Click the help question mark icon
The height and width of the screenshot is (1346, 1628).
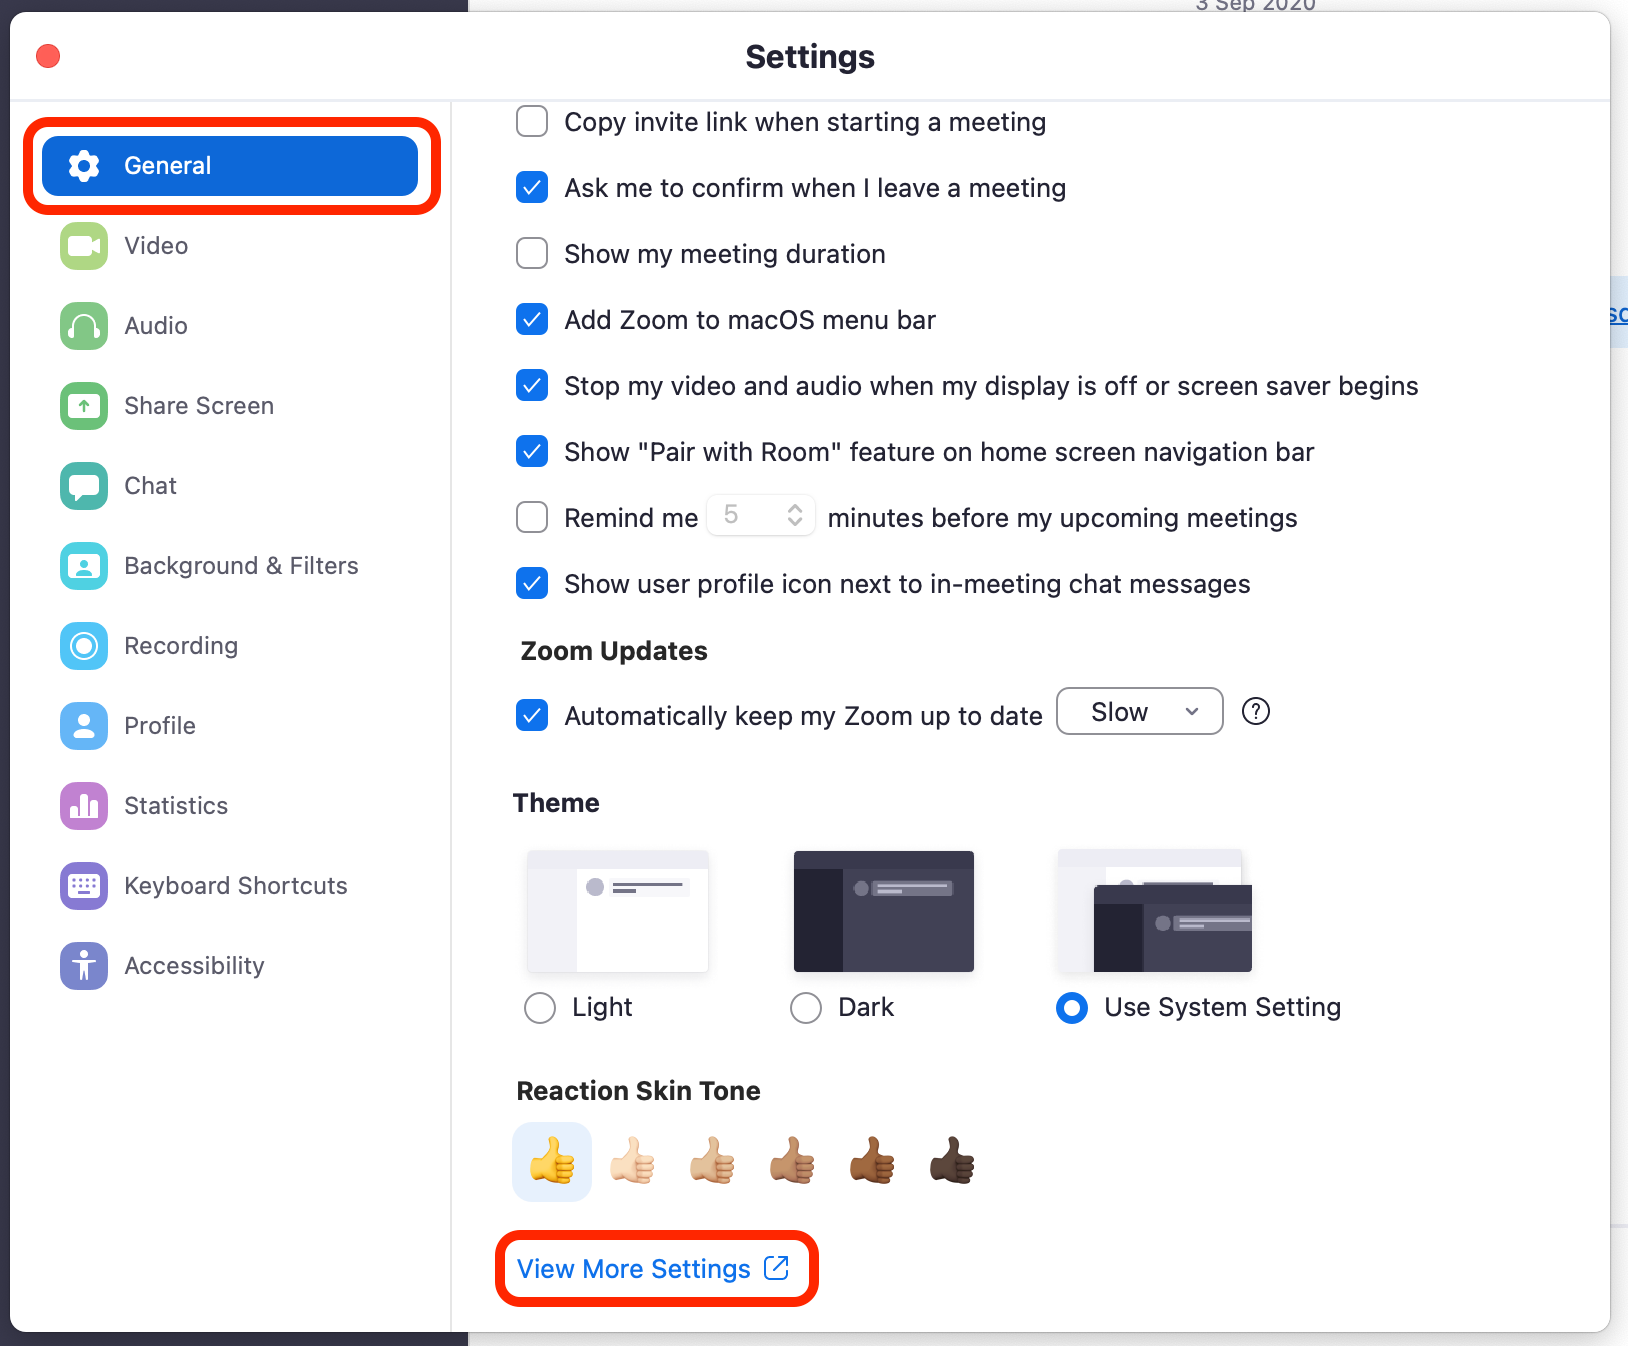pyautogui.click(x=1256, y=711)
